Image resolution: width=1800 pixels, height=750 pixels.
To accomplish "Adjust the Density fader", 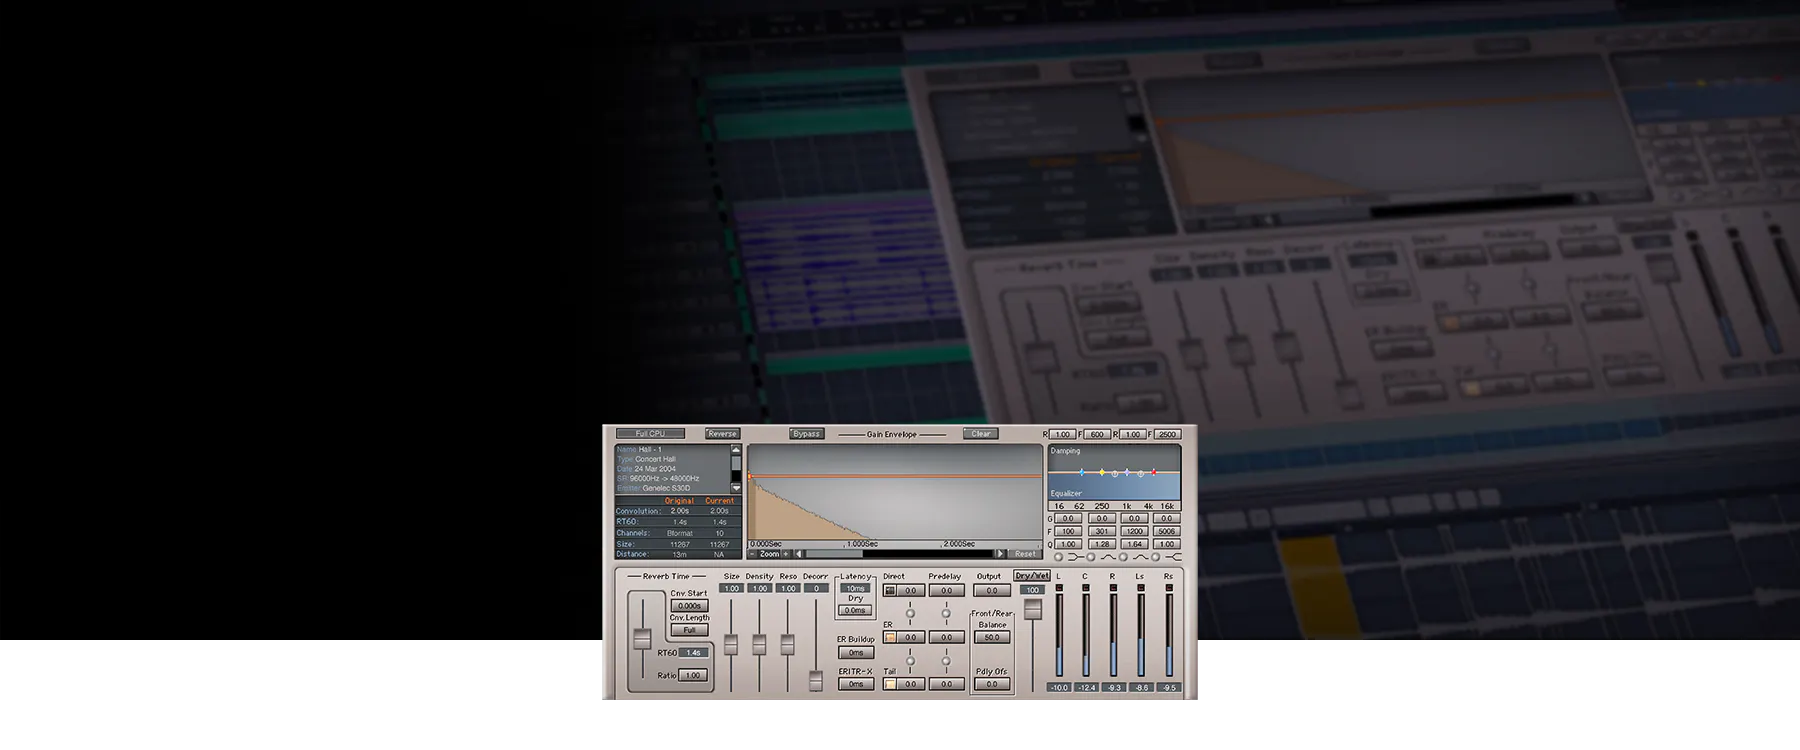I will click(759, 644).
